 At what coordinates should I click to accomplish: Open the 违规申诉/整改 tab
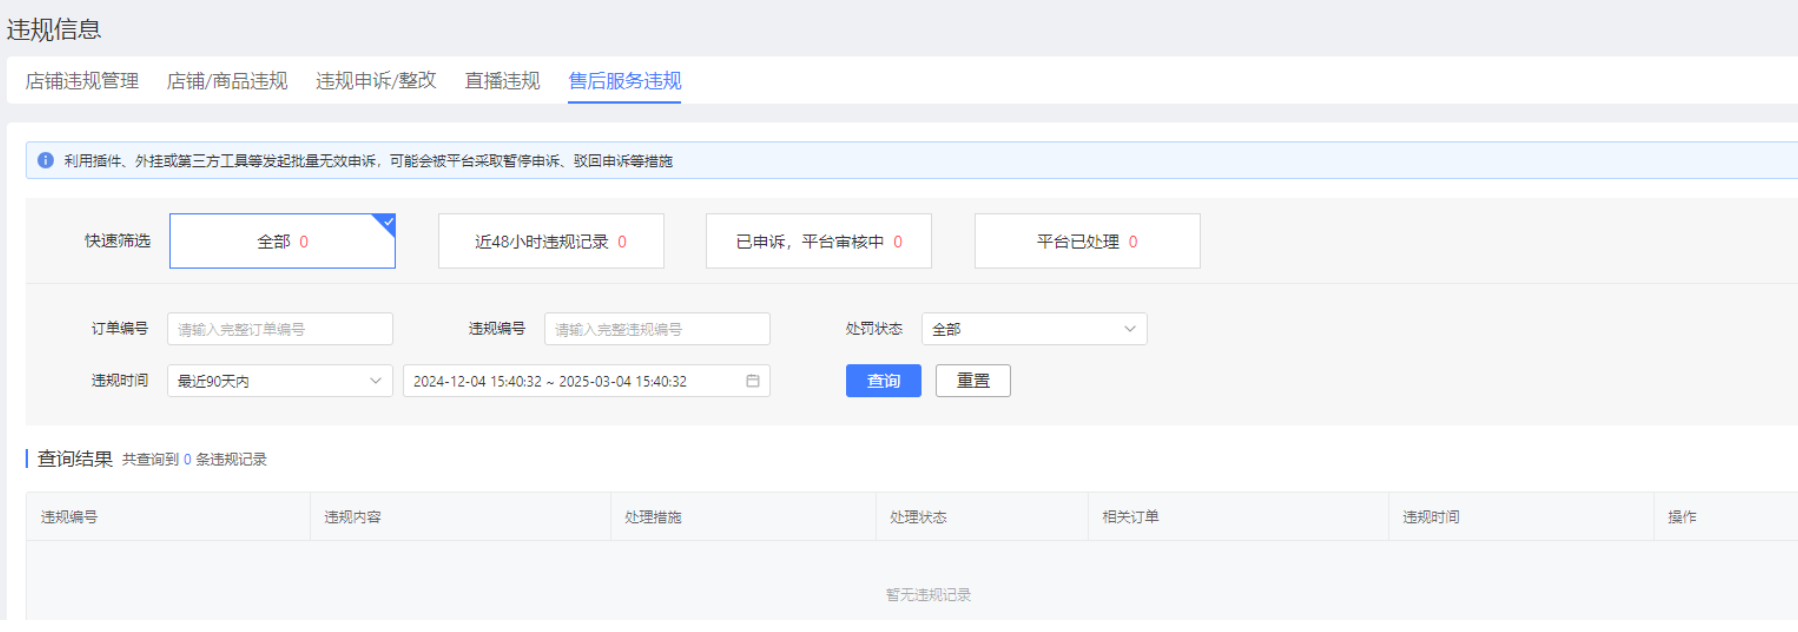tap(376, 81)
